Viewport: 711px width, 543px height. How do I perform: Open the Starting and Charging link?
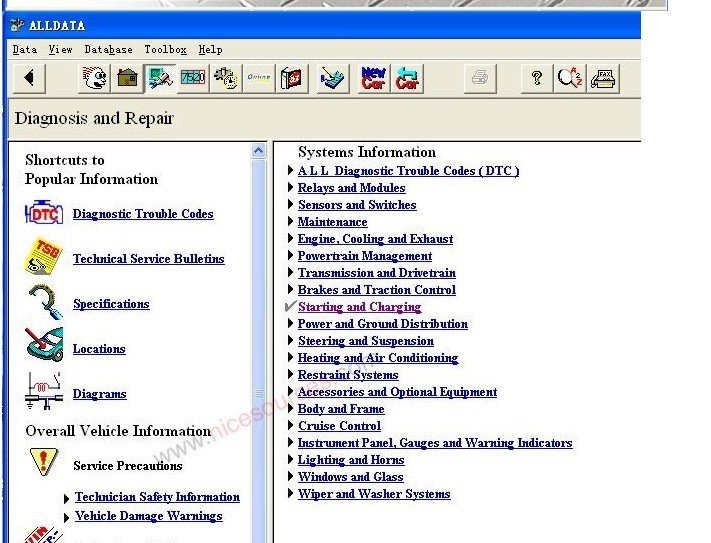click(360, 307)
